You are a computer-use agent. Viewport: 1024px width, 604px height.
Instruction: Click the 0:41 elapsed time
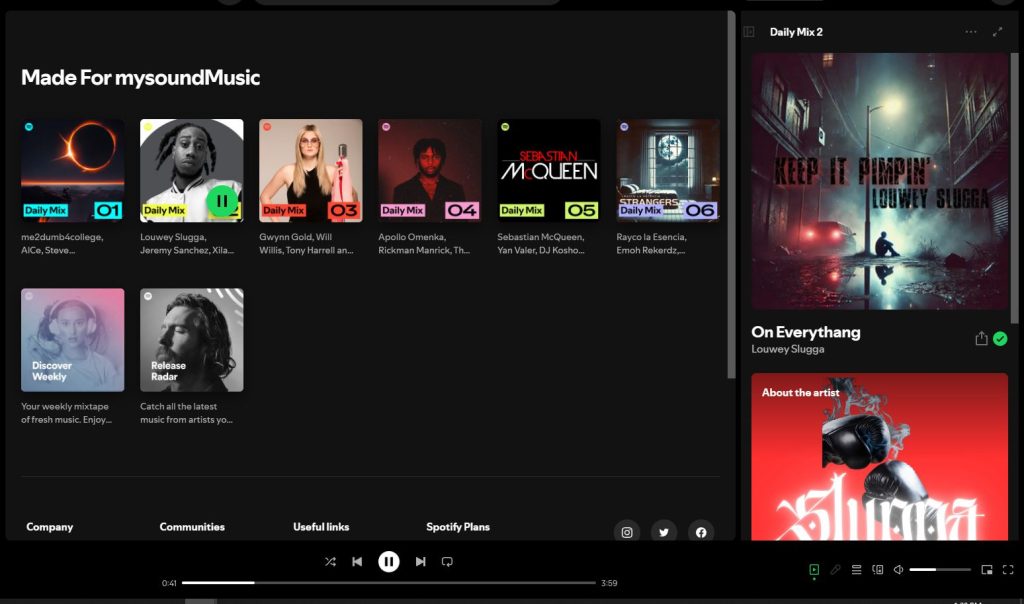coord(169,583)
